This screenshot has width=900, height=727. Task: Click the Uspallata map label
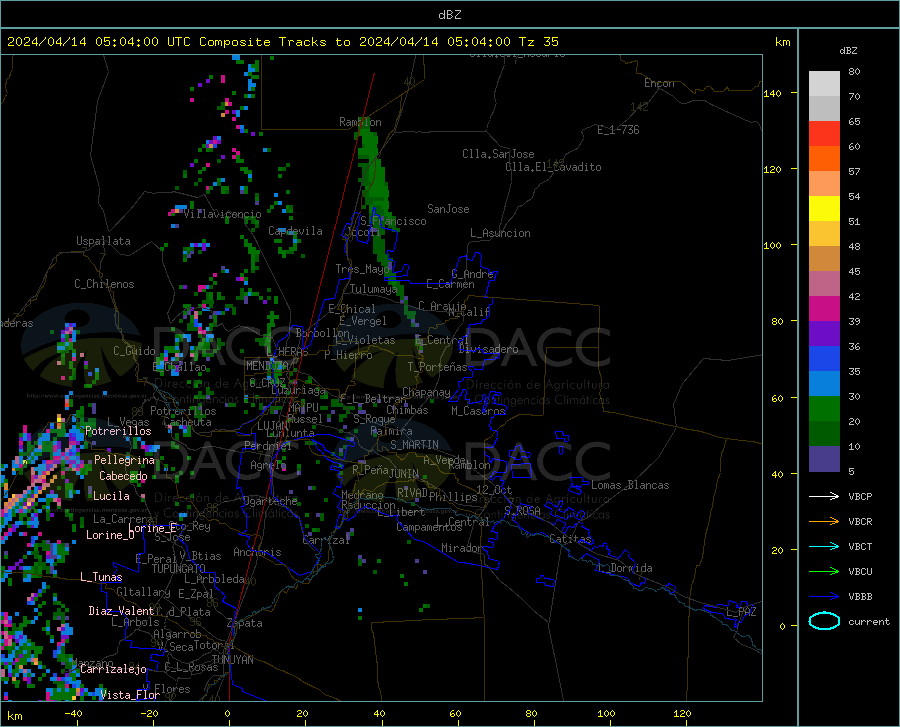point(103,241)
